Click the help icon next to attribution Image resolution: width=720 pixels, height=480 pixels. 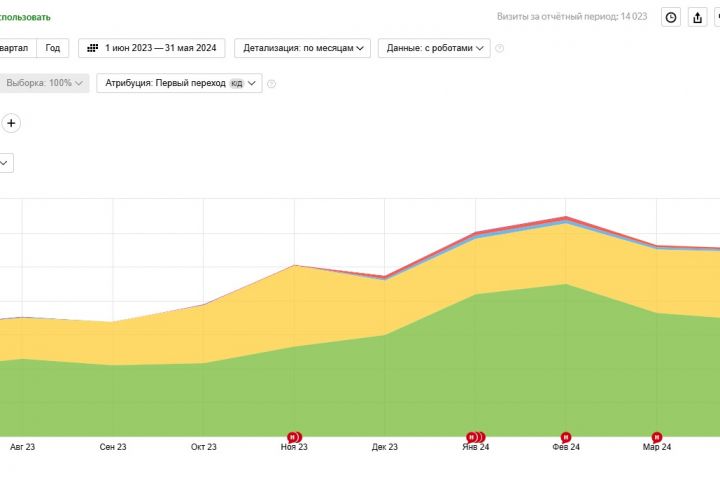pos(271,84)
